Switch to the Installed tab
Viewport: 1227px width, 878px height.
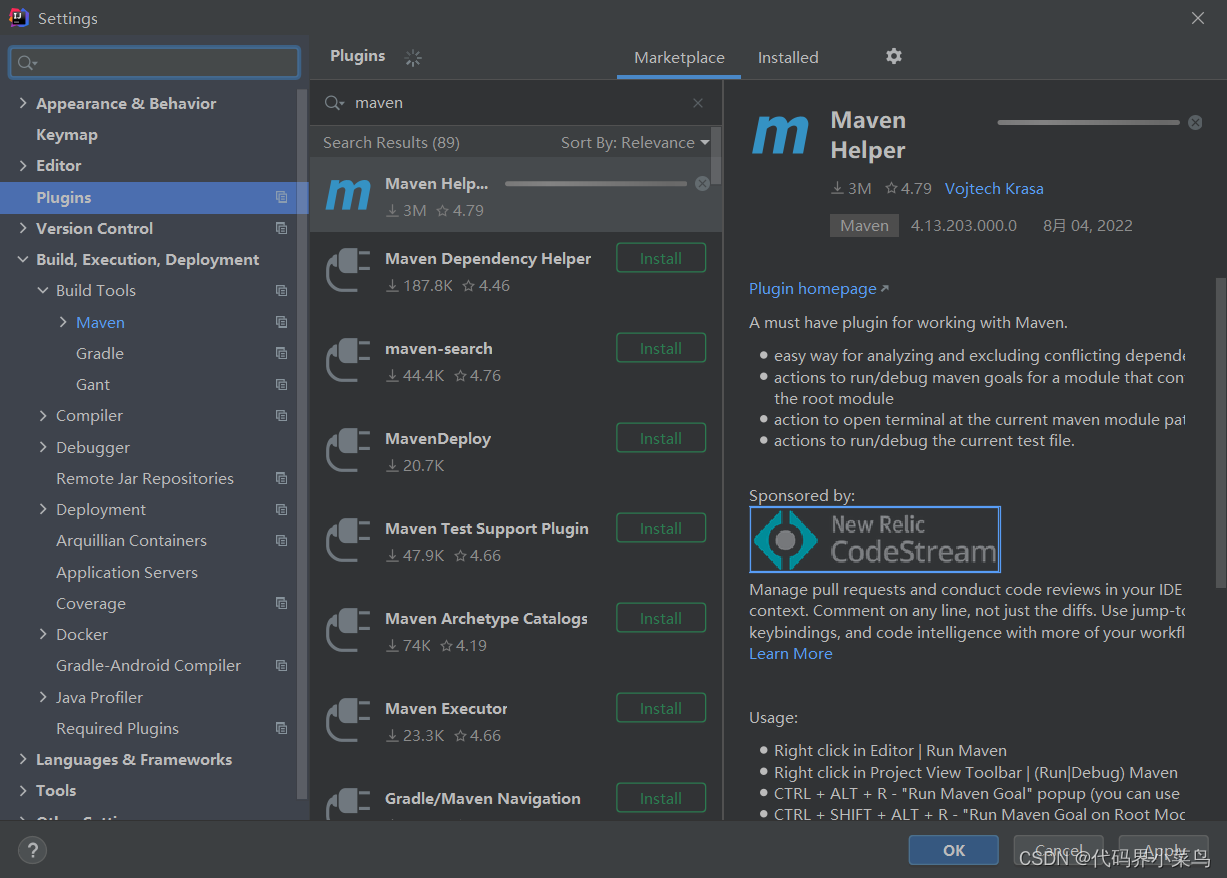point(787,57)
